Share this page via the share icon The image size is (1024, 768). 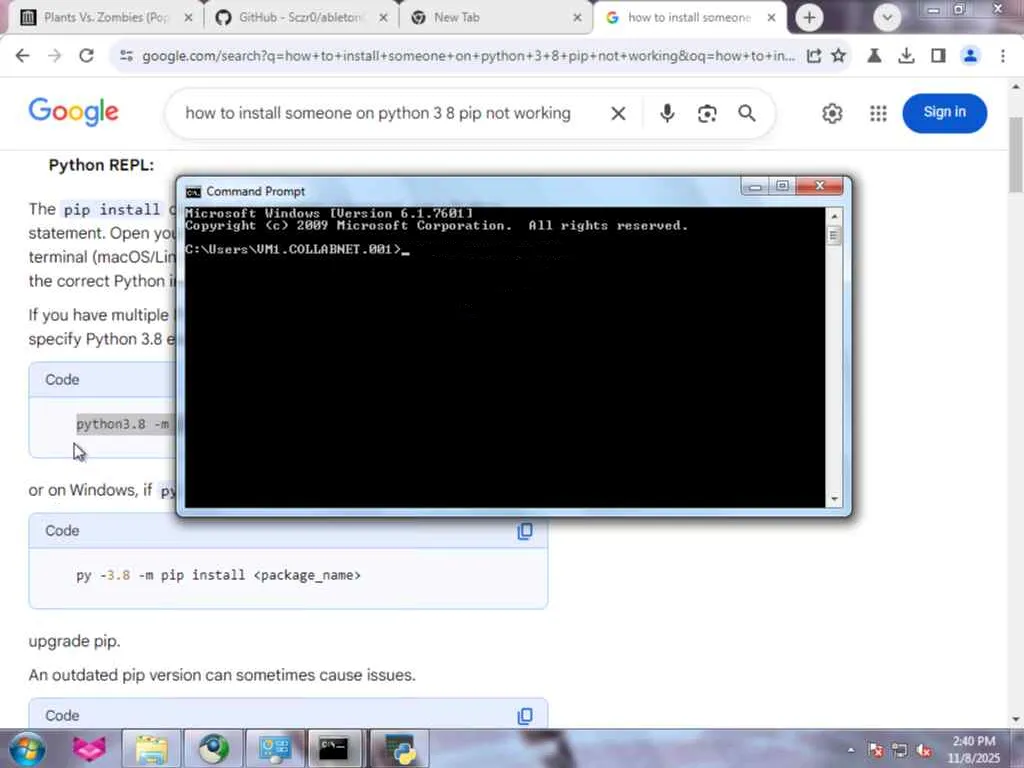(814, 56)
